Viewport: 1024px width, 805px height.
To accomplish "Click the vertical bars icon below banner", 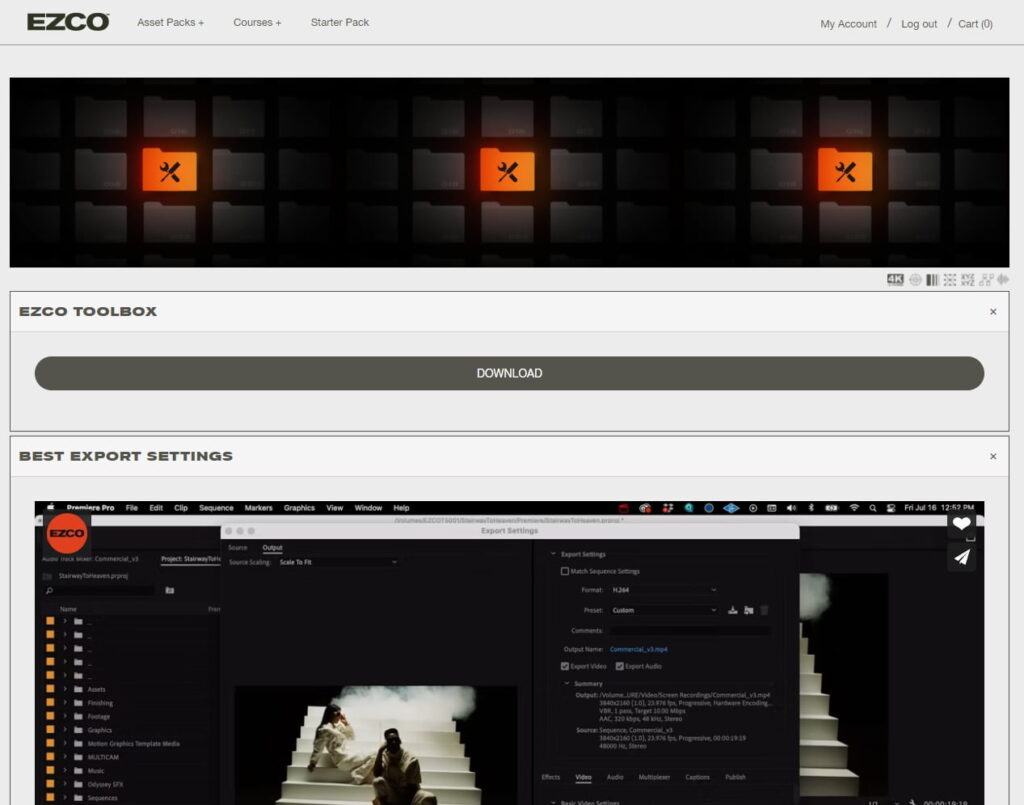I will click(932, 280).
